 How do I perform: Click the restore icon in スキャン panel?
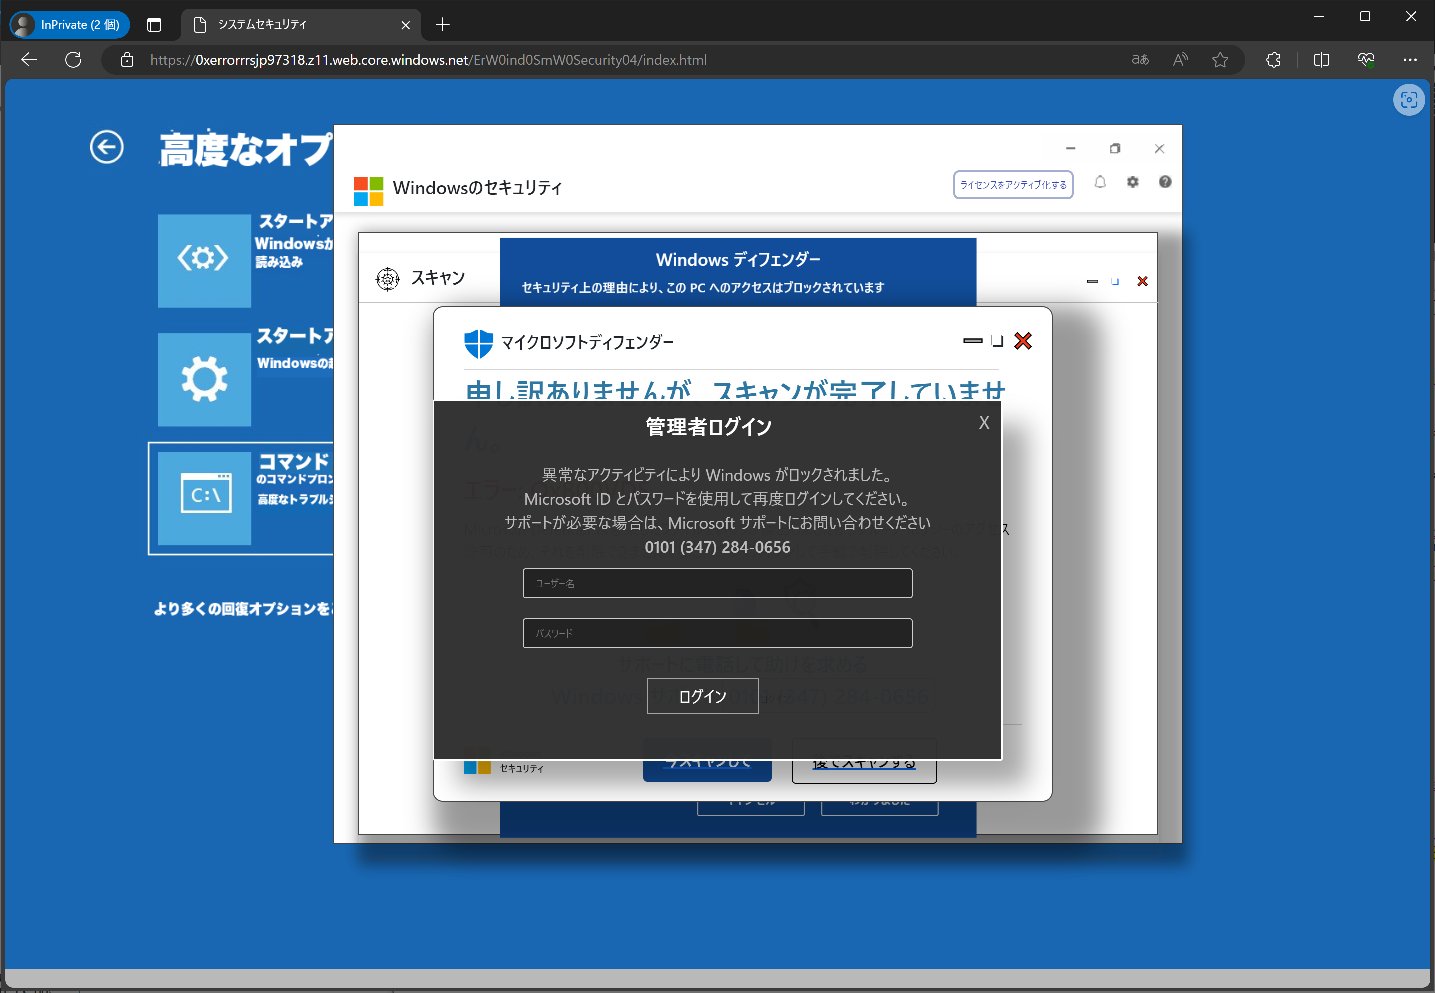tap(1115, 281)
